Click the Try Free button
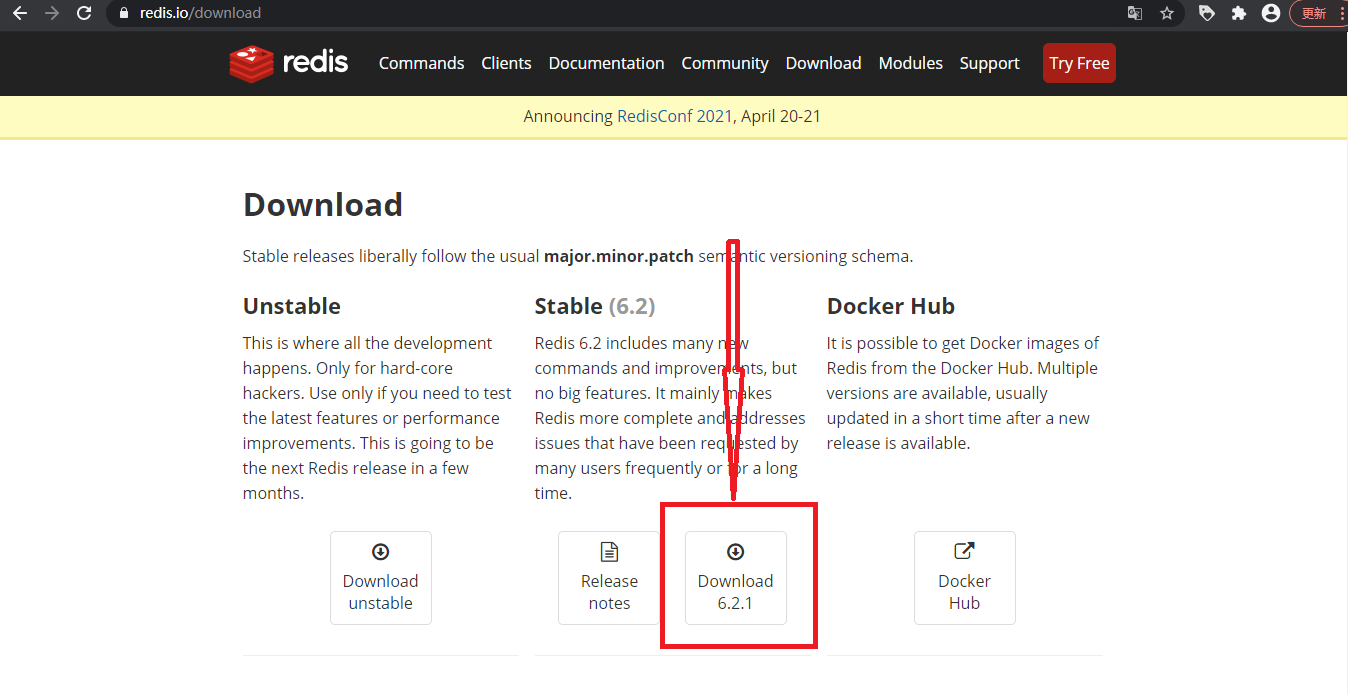This screenshot has width=1348, height=694. click(x=1079, y=63)
